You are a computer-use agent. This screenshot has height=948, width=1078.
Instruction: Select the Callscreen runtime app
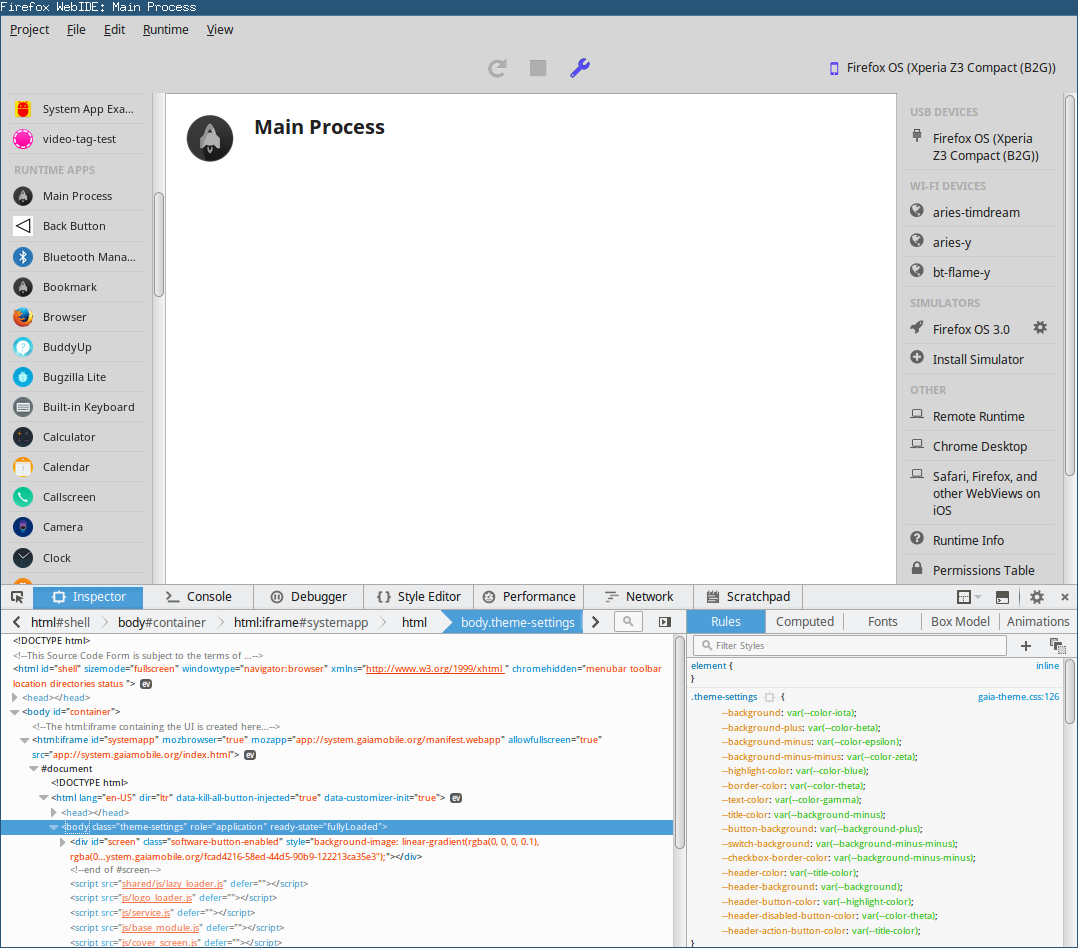[x=78, y=497]
